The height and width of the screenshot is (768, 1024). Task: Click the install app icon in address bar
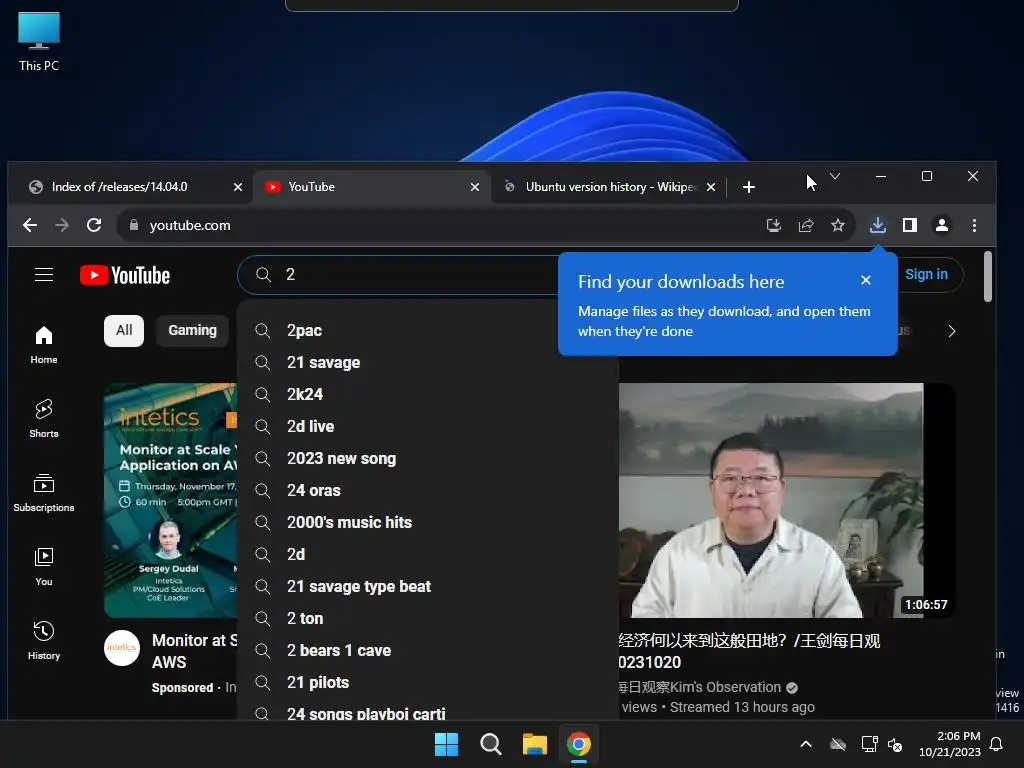click(774, 225)
